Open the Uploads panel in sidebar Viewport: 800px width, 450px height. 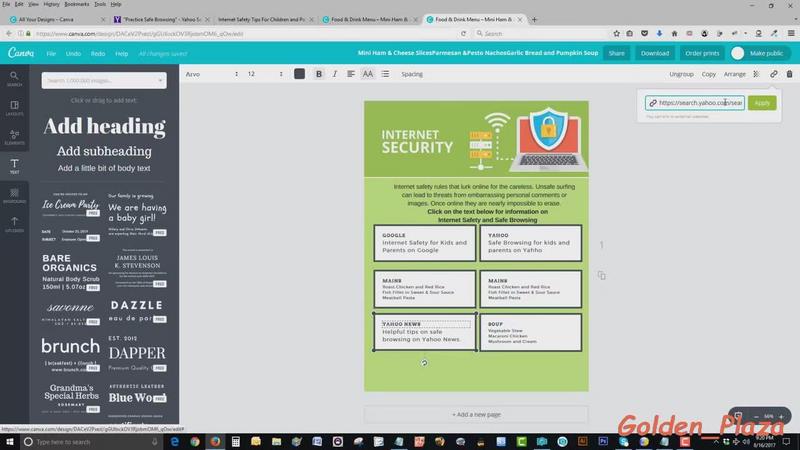[x=14, y=224]
